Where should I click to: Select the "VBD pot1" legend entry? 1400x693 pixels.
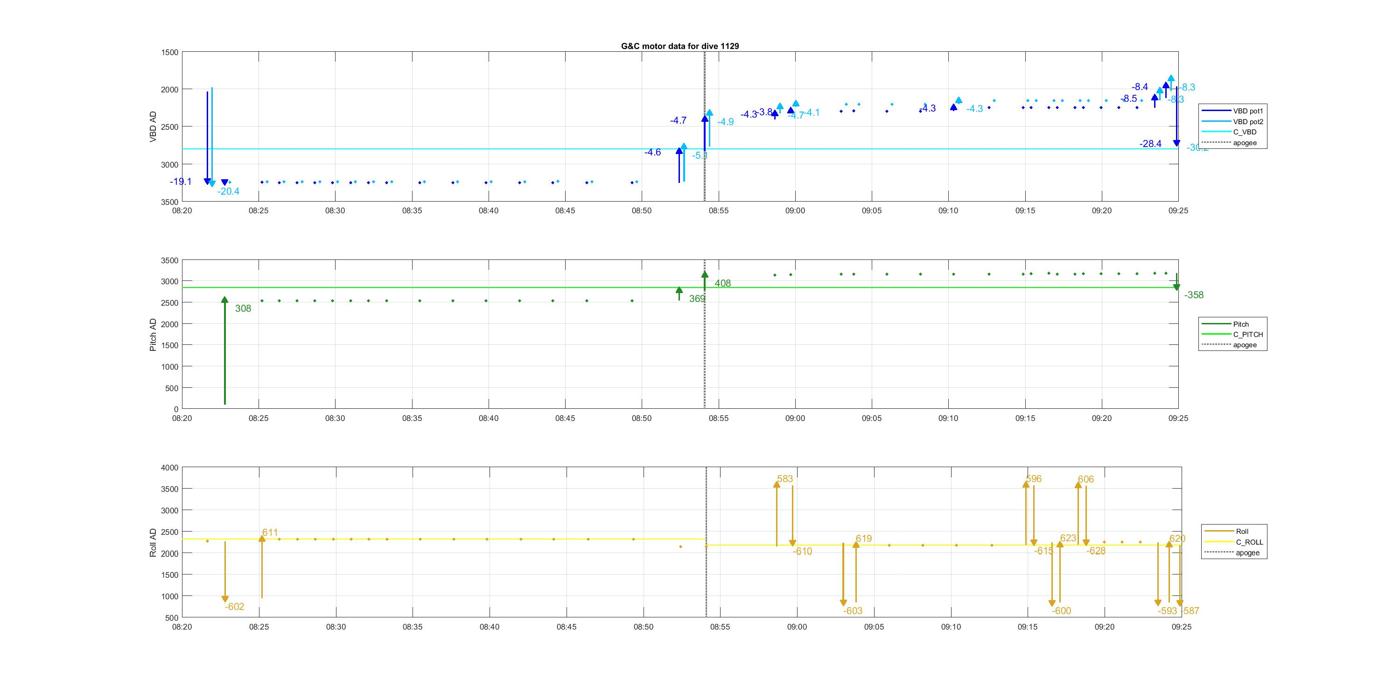coord(1234,110)
